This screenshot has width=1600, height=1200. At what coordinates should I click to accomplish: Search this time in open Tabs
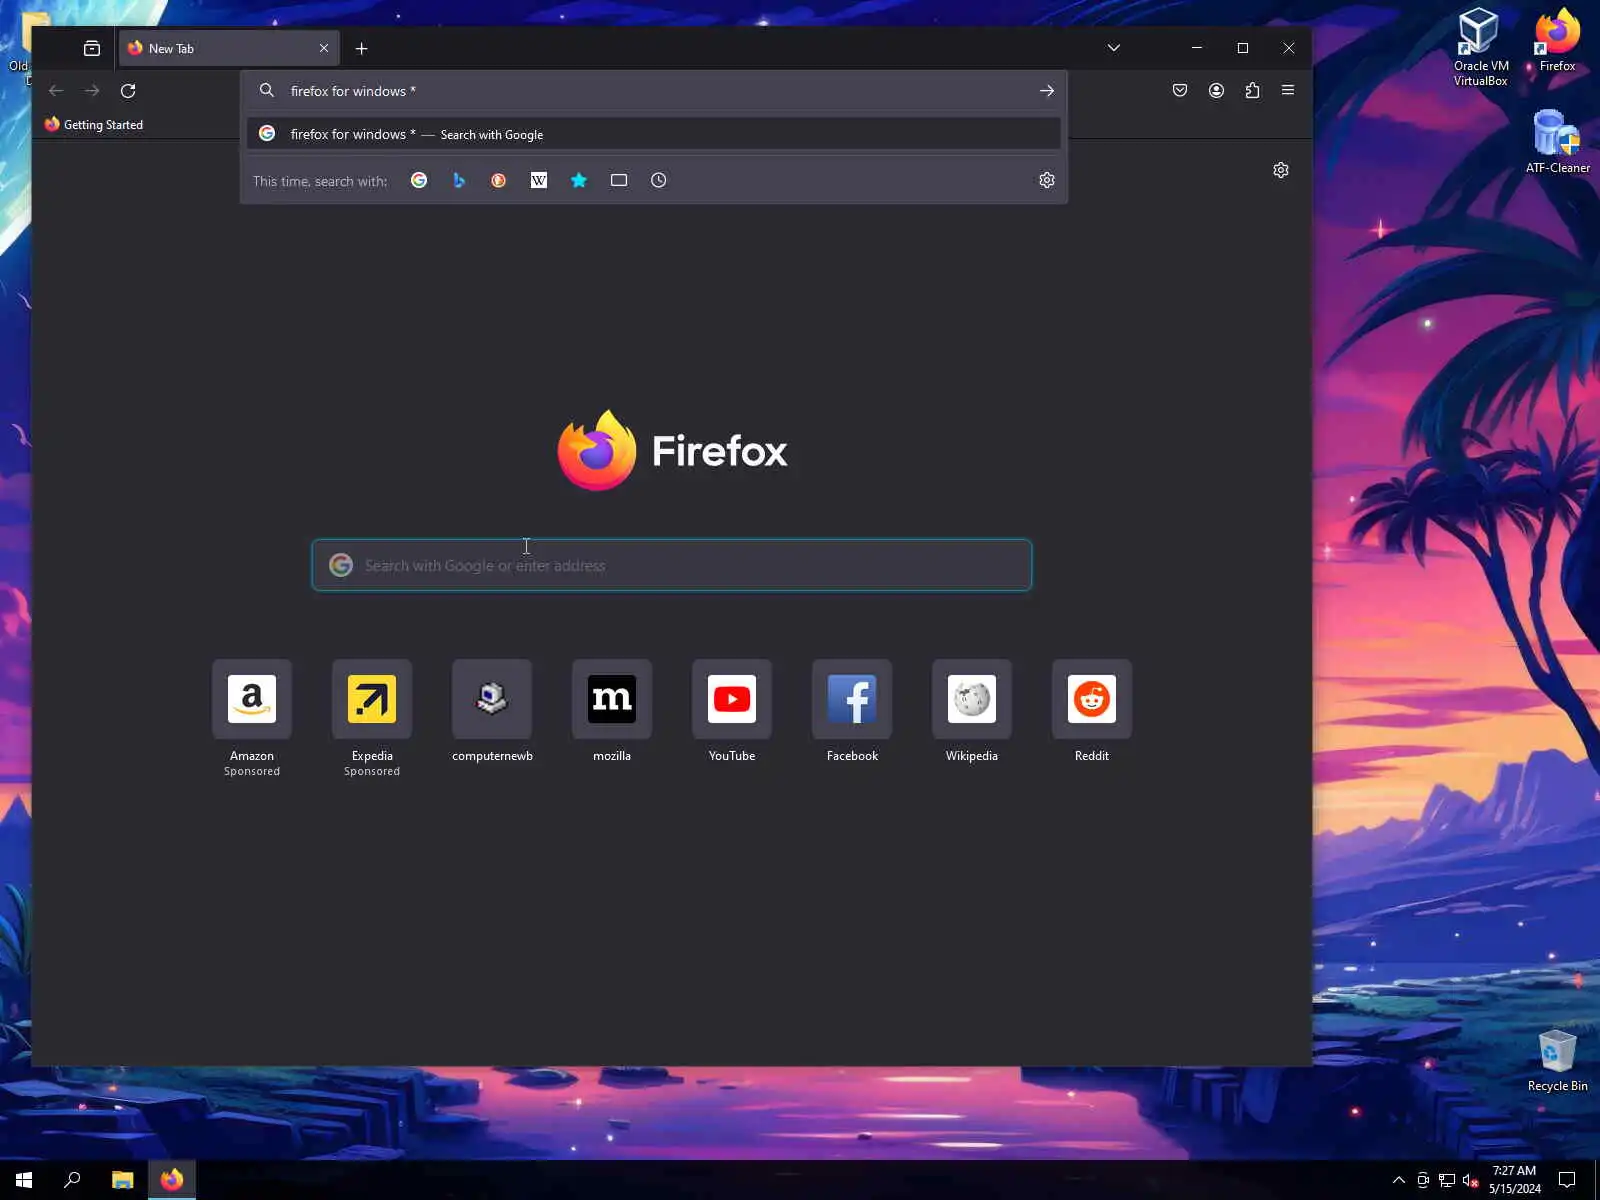pos(619,180)
